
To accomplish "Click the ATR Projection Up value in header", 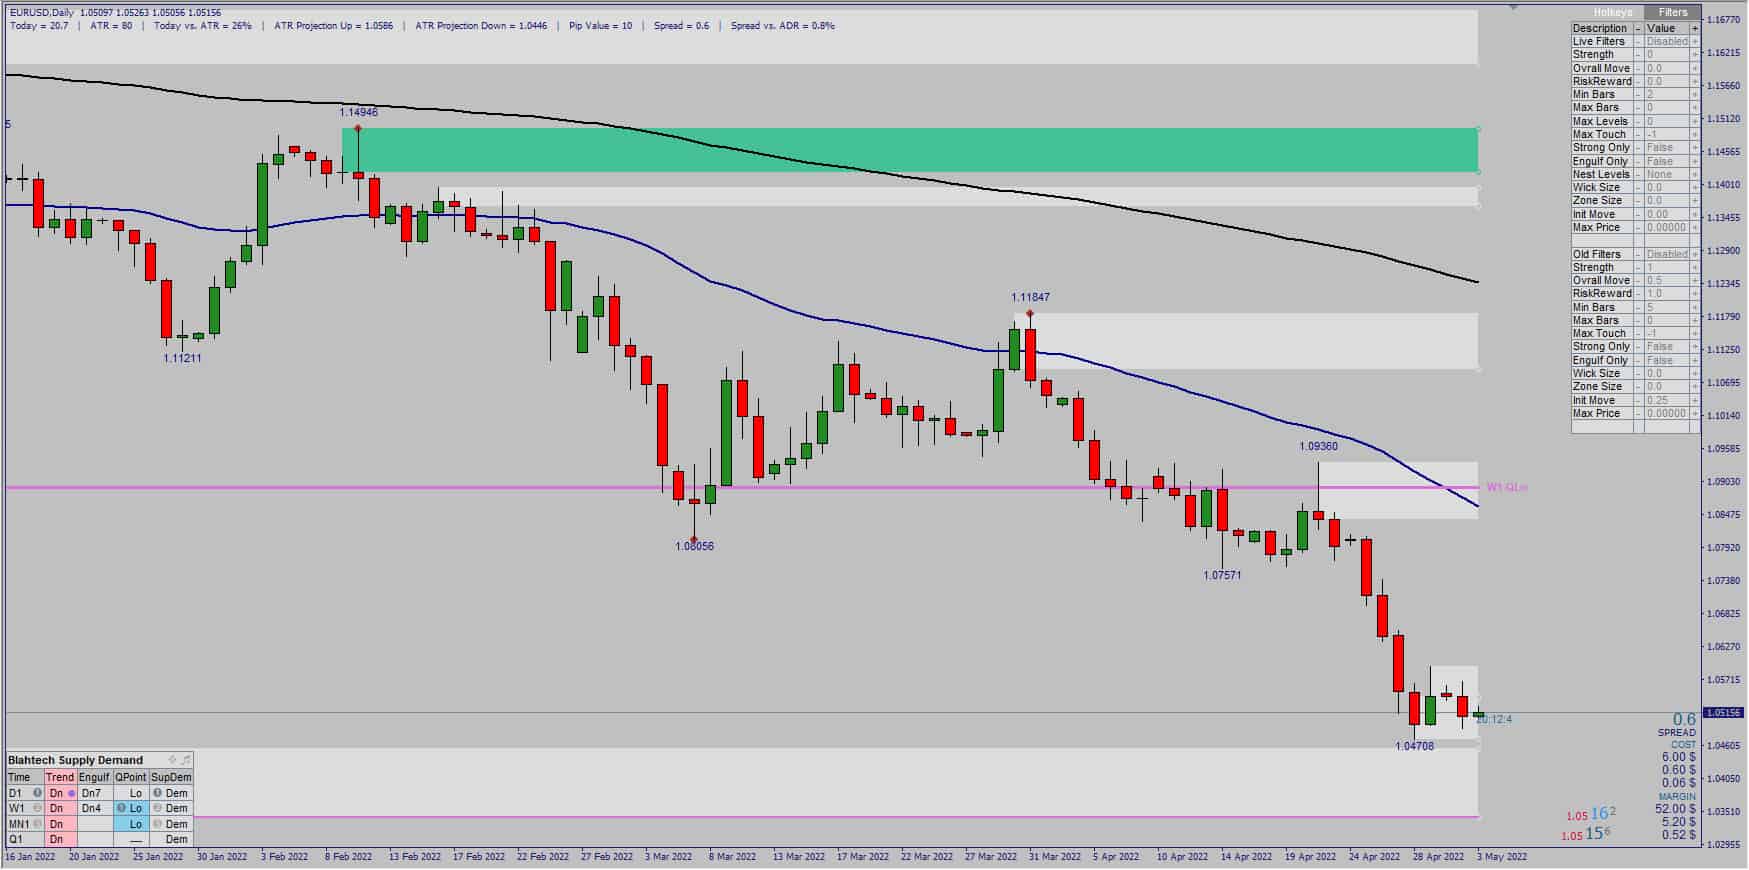I will pos(334,26).
